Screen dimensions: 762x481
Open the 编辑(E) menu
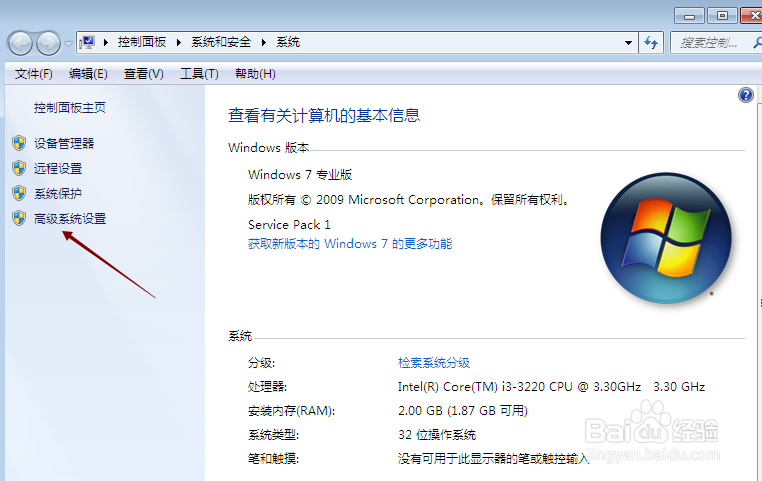tap(88, 74)
